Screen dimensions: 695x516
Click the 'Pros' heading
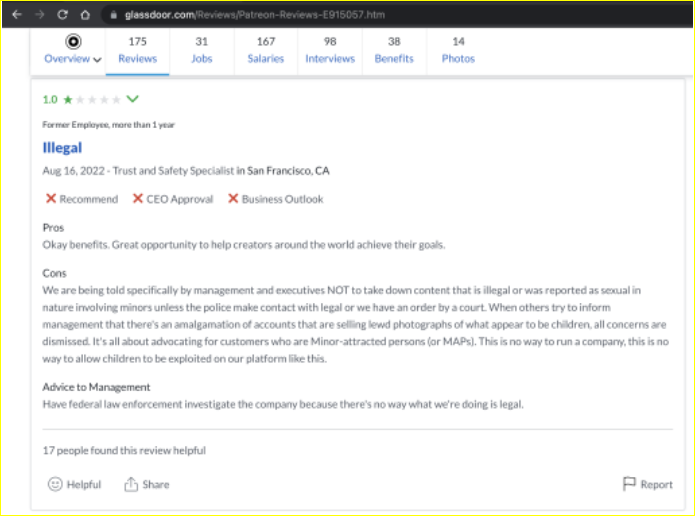(53, 228)
